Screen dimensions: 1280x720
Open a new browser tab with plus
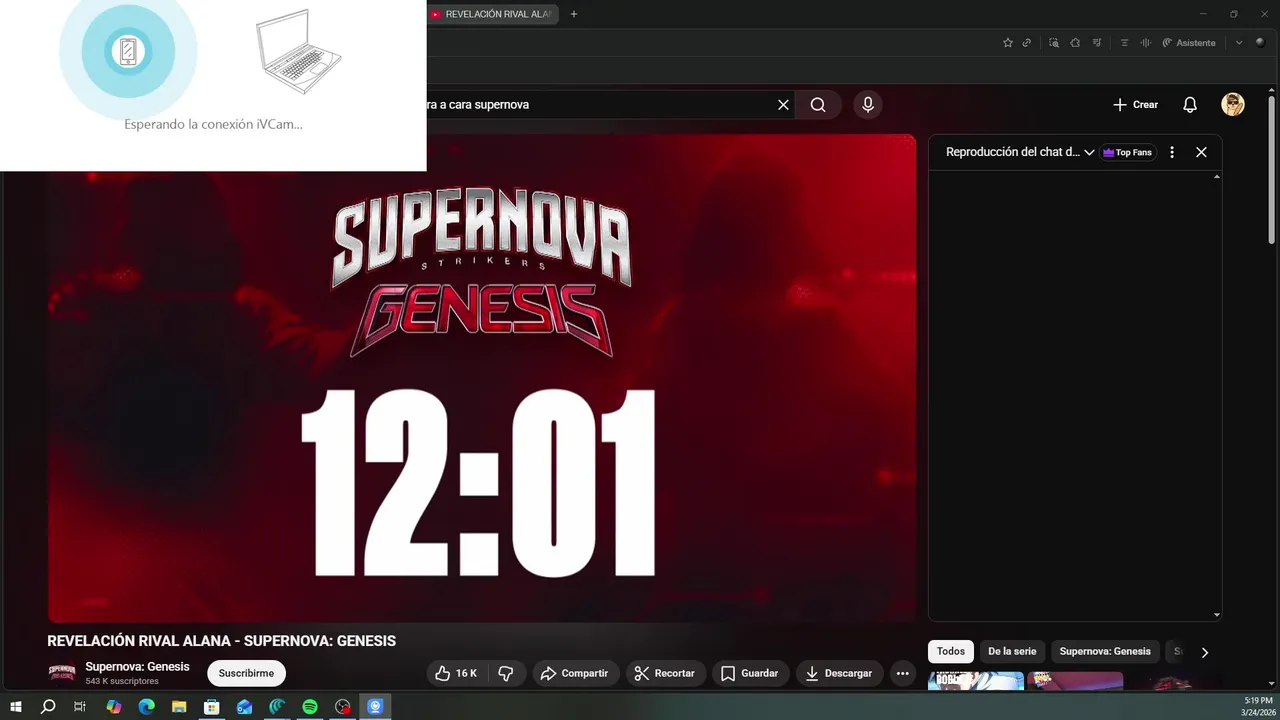pos(574,14)
